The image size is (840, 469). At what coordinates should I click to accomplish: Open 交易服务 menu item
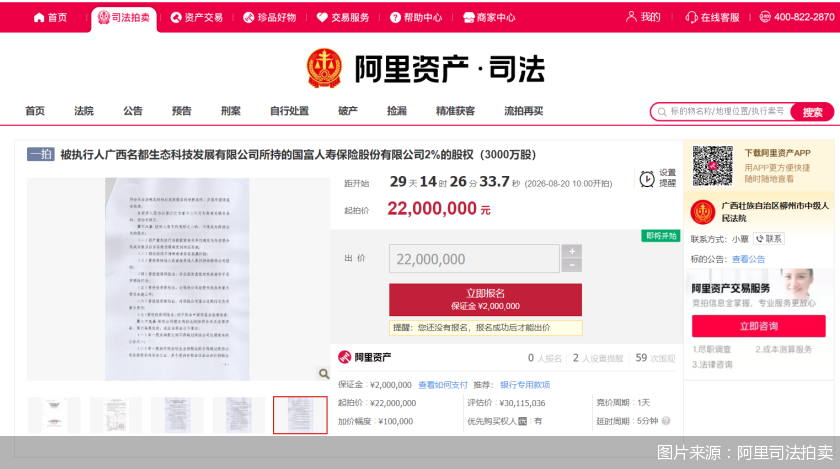343,18
